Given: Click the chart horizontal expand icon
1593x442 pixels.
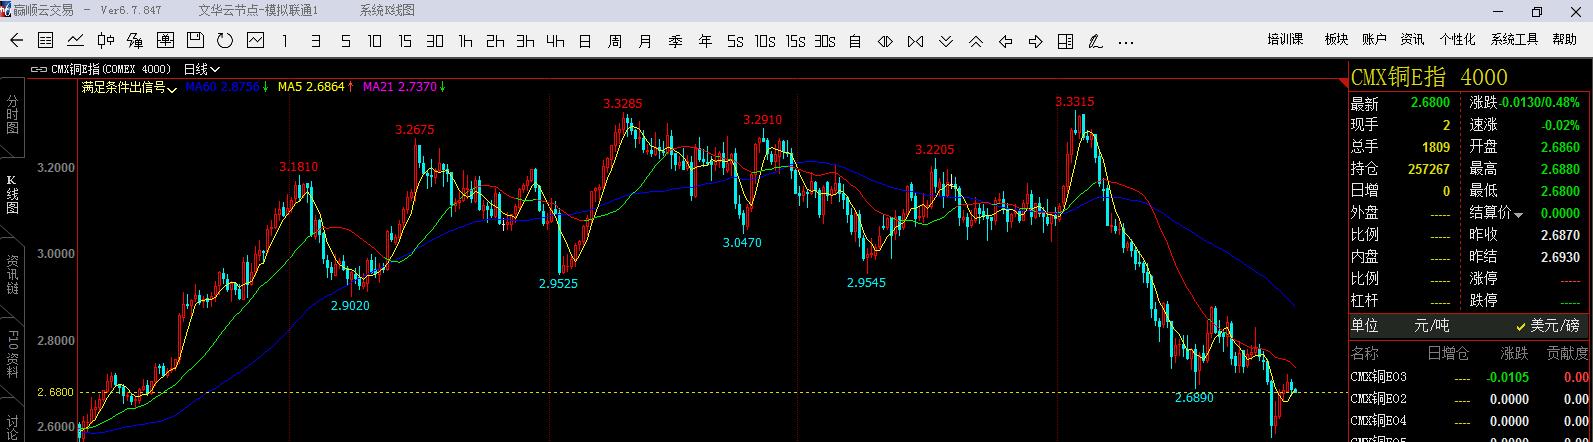Looking at the screenshot, I should point(885,41).
